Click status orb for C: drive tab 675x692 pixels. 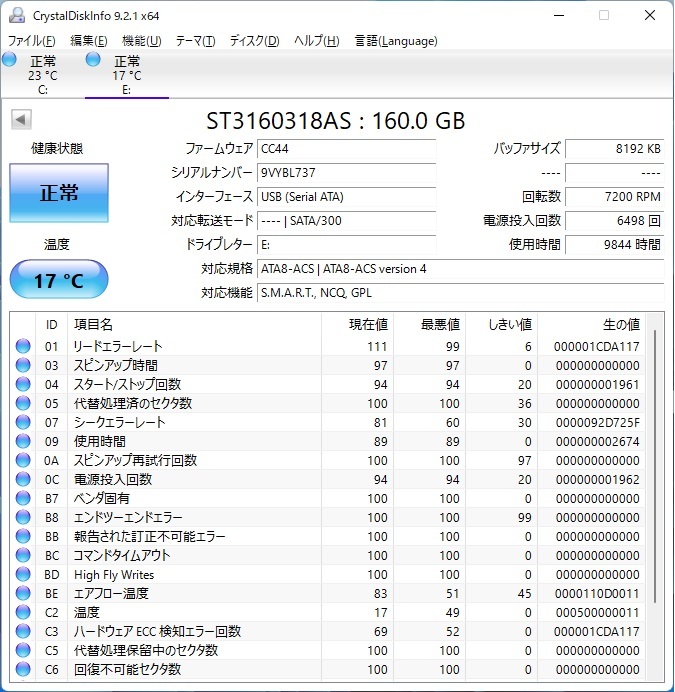(x=10, y=61)
